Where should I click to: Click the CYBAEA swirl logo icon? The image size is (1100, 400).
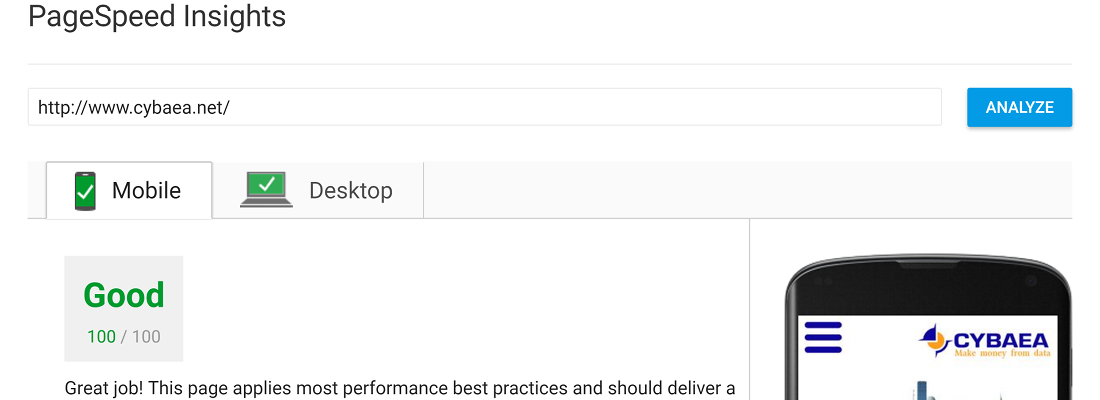click(934, 339)
